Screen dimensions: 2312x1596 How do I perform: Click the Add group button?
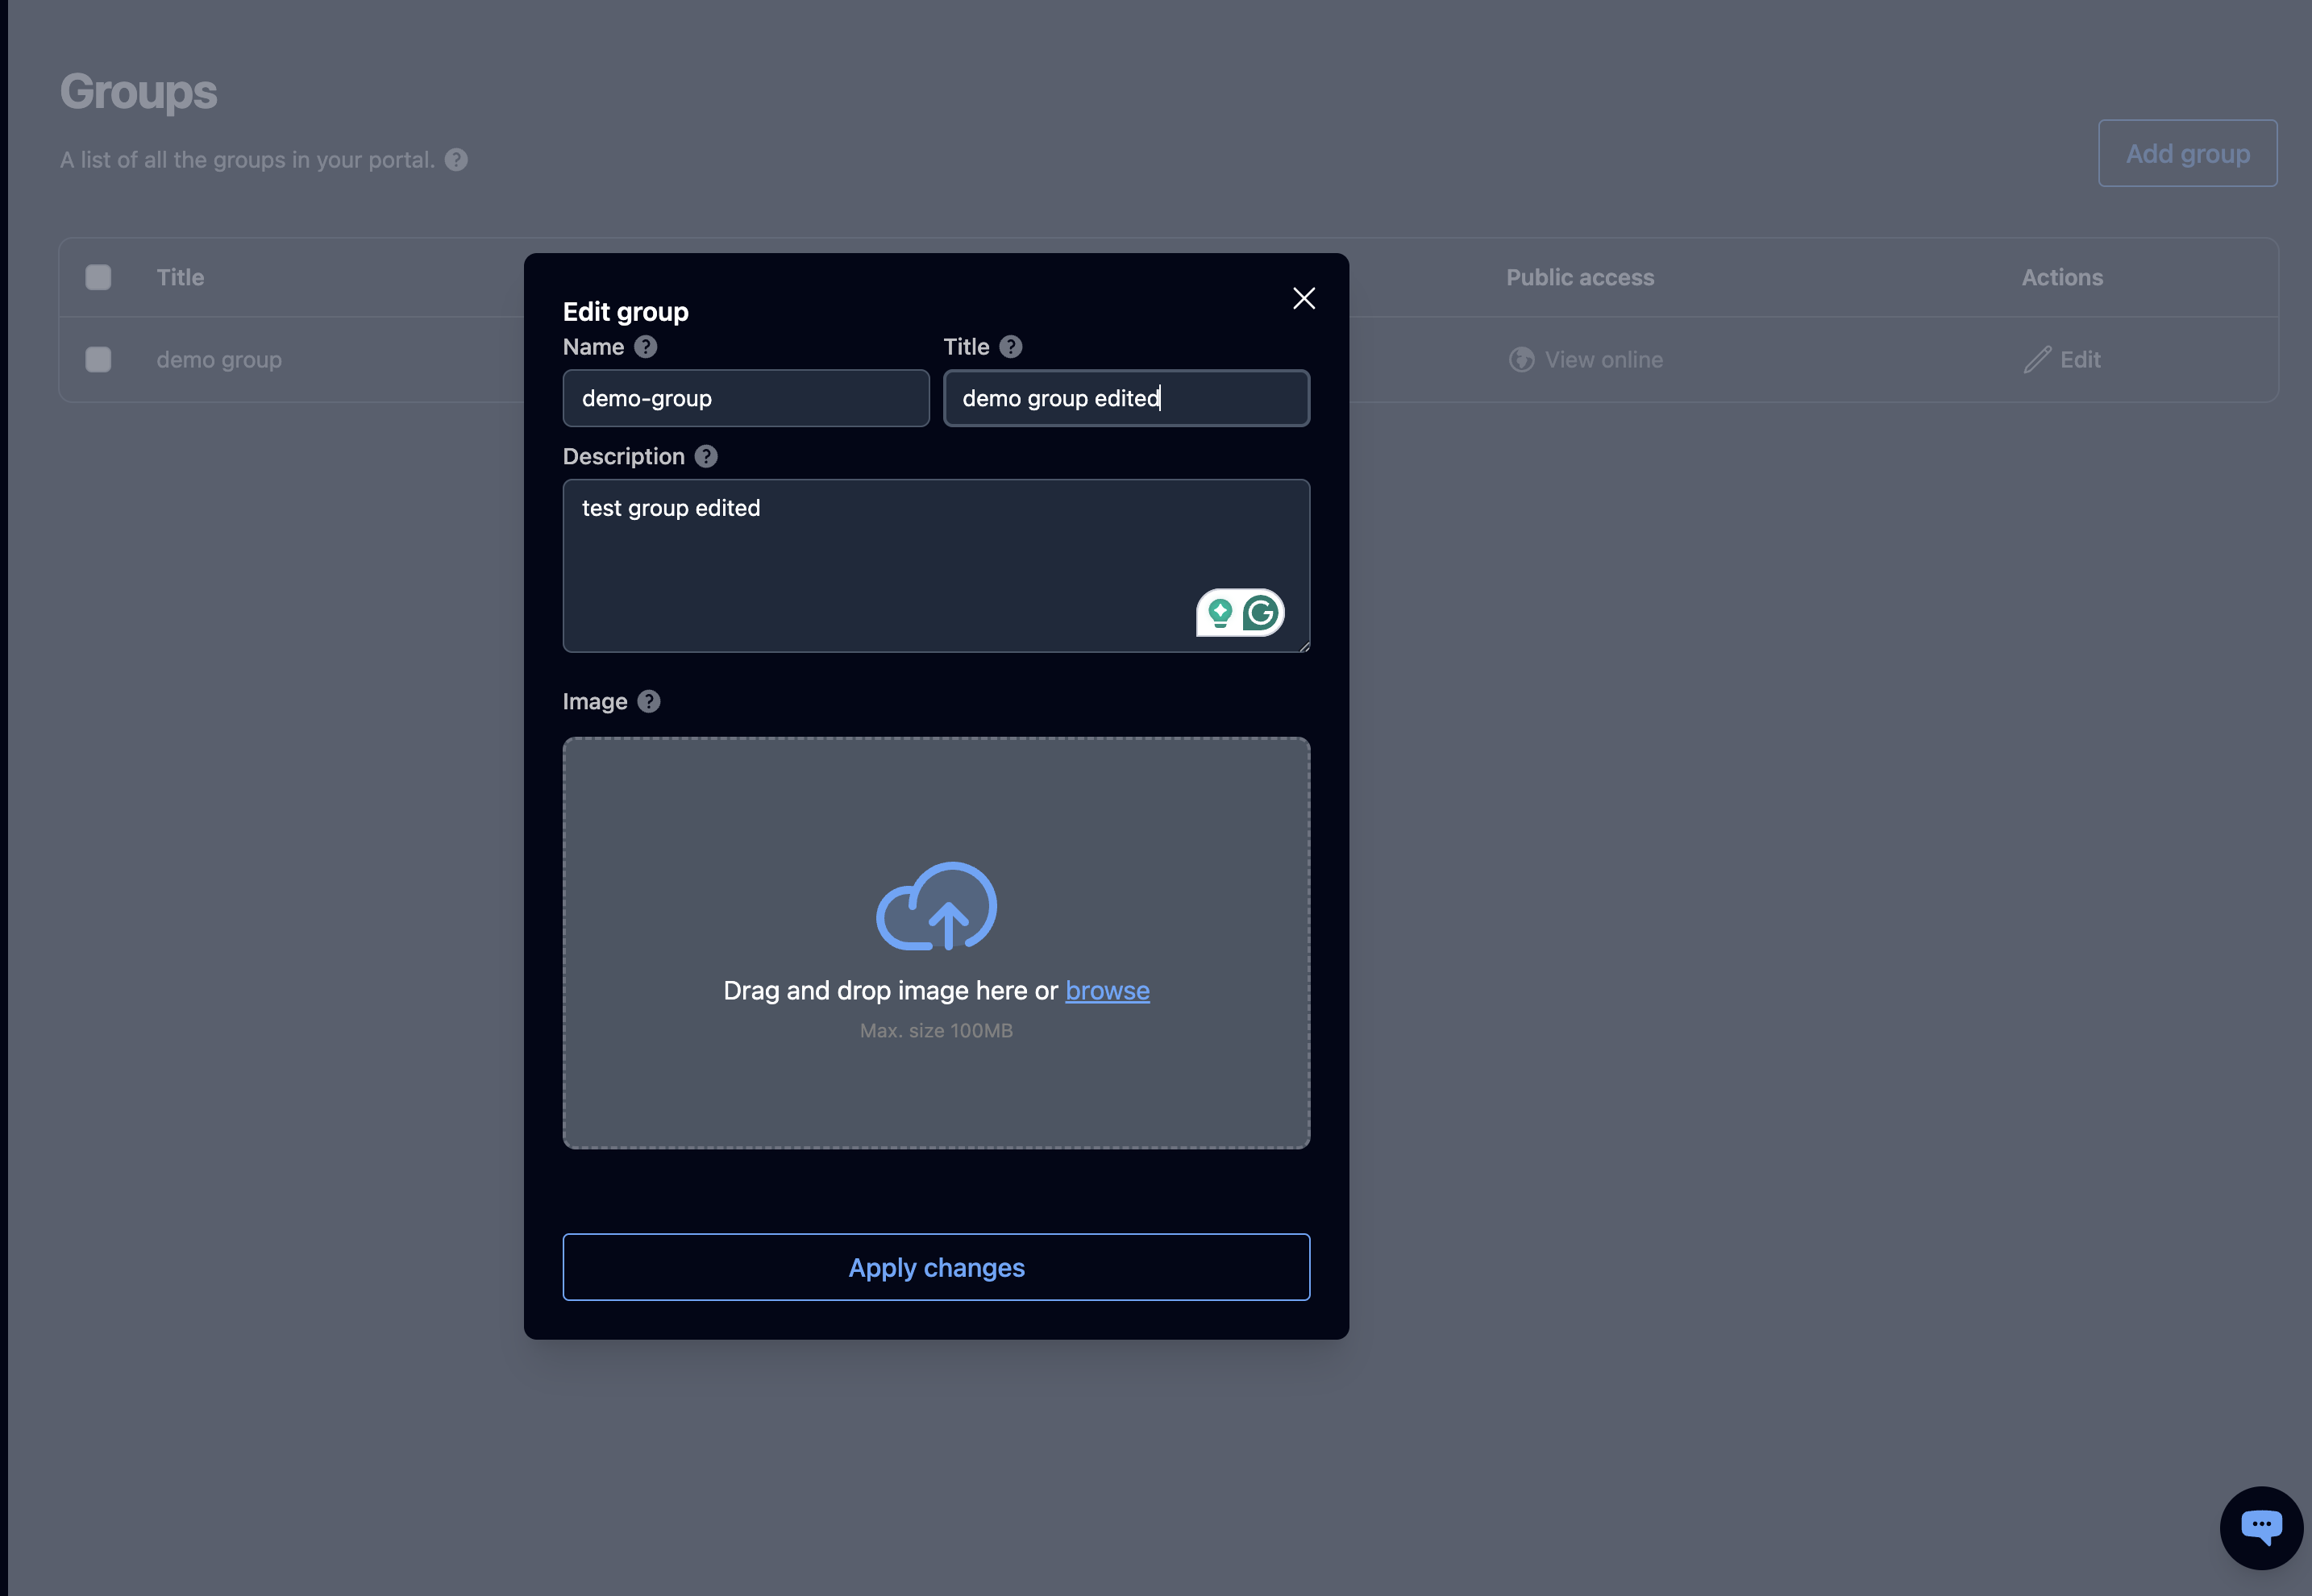coord(2187,153)
